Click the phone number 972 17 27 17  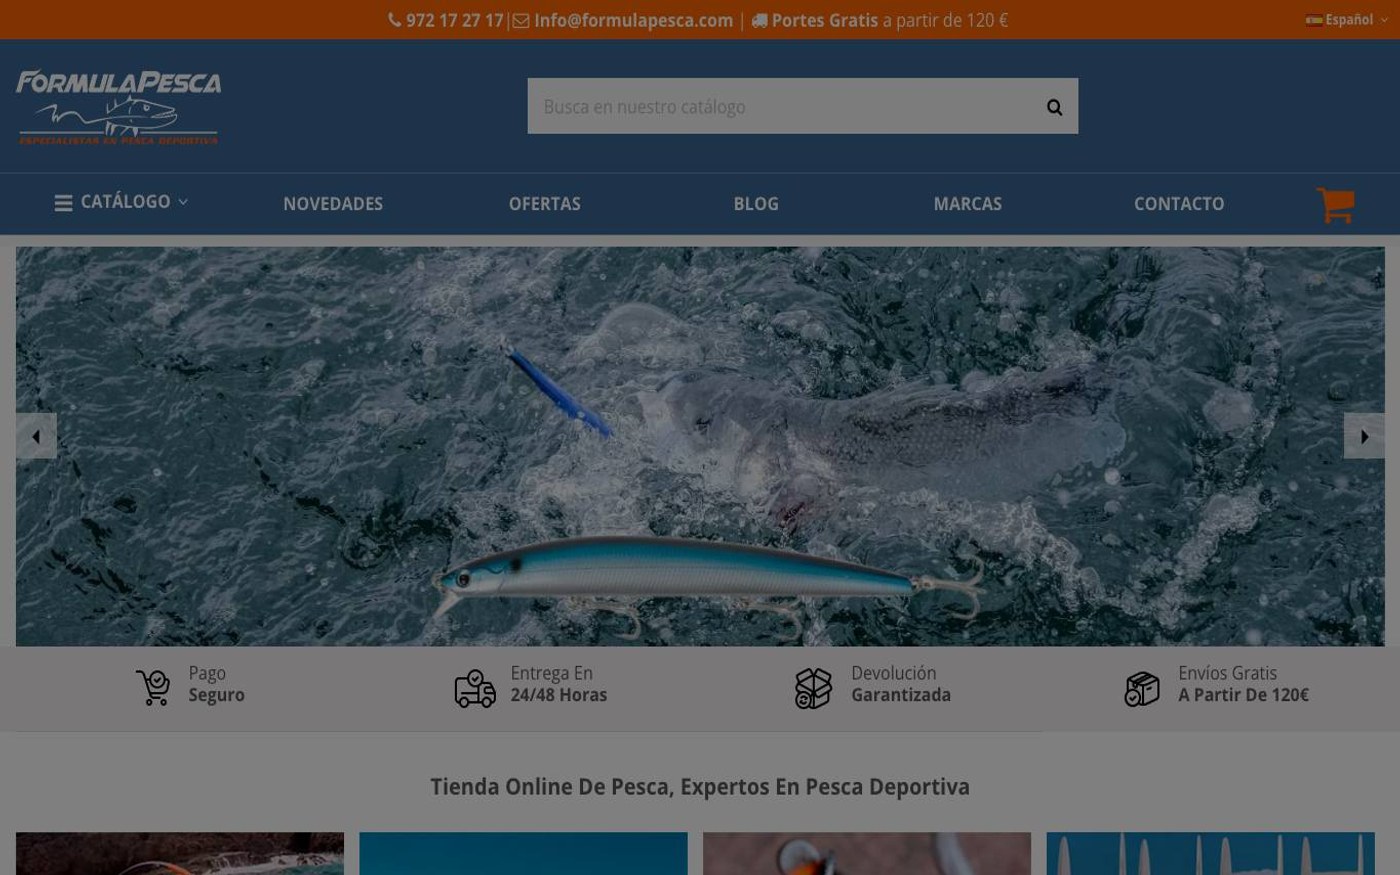(x=455, y=20)
